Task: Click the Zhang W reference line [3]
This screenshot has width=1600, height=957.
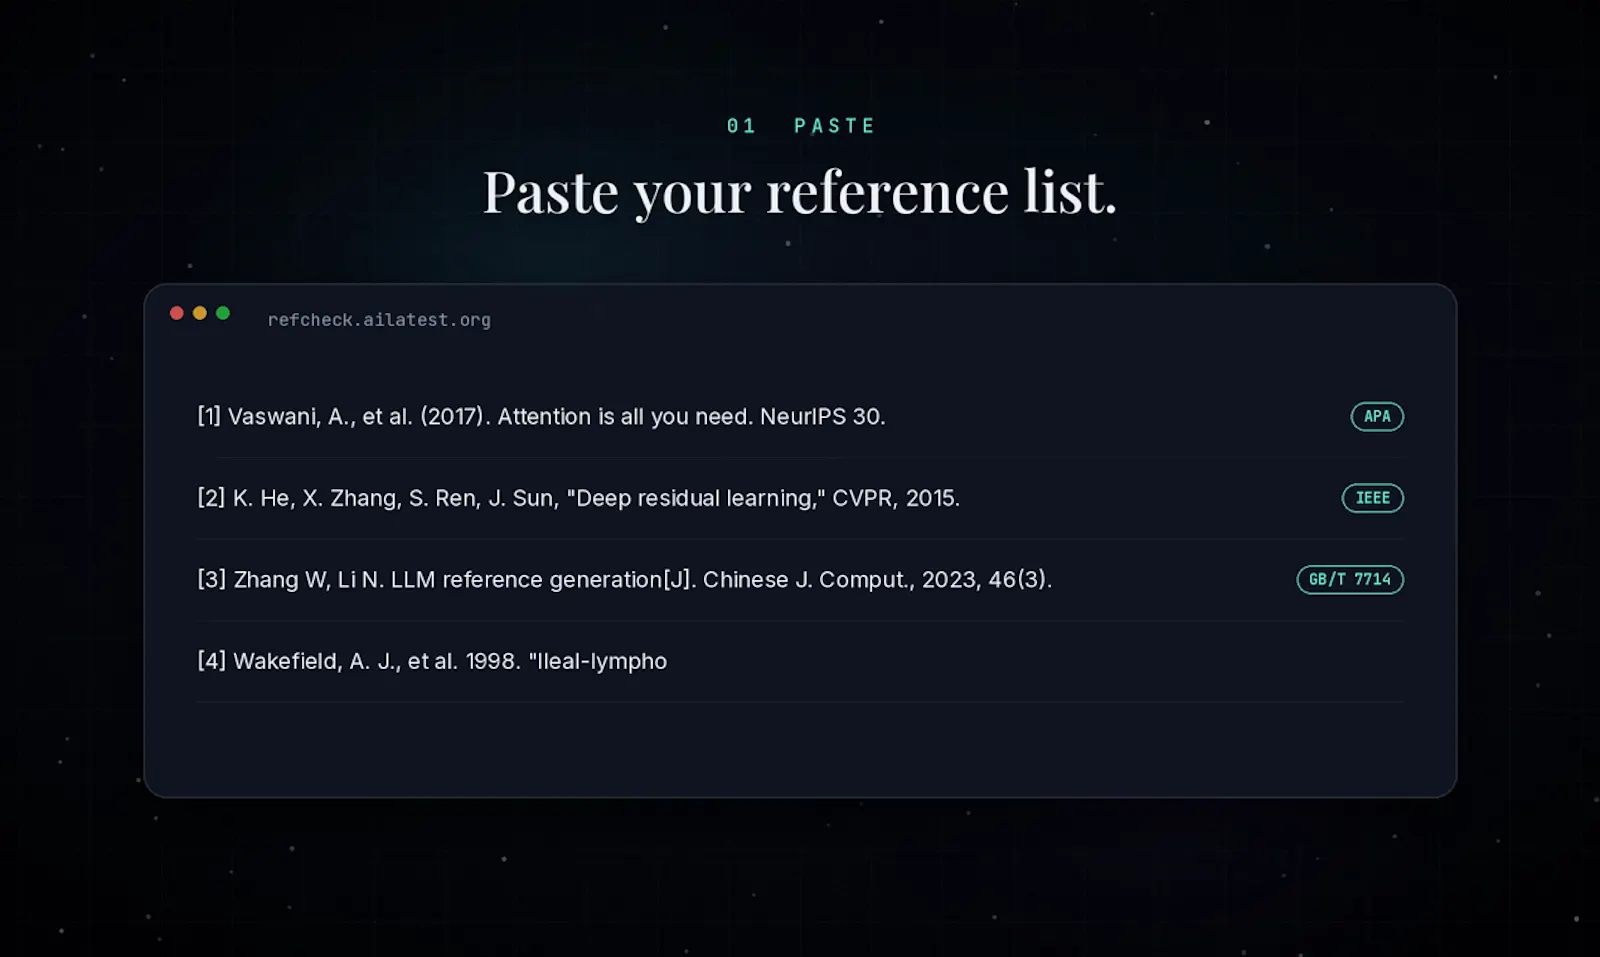Action: [624, 580]
